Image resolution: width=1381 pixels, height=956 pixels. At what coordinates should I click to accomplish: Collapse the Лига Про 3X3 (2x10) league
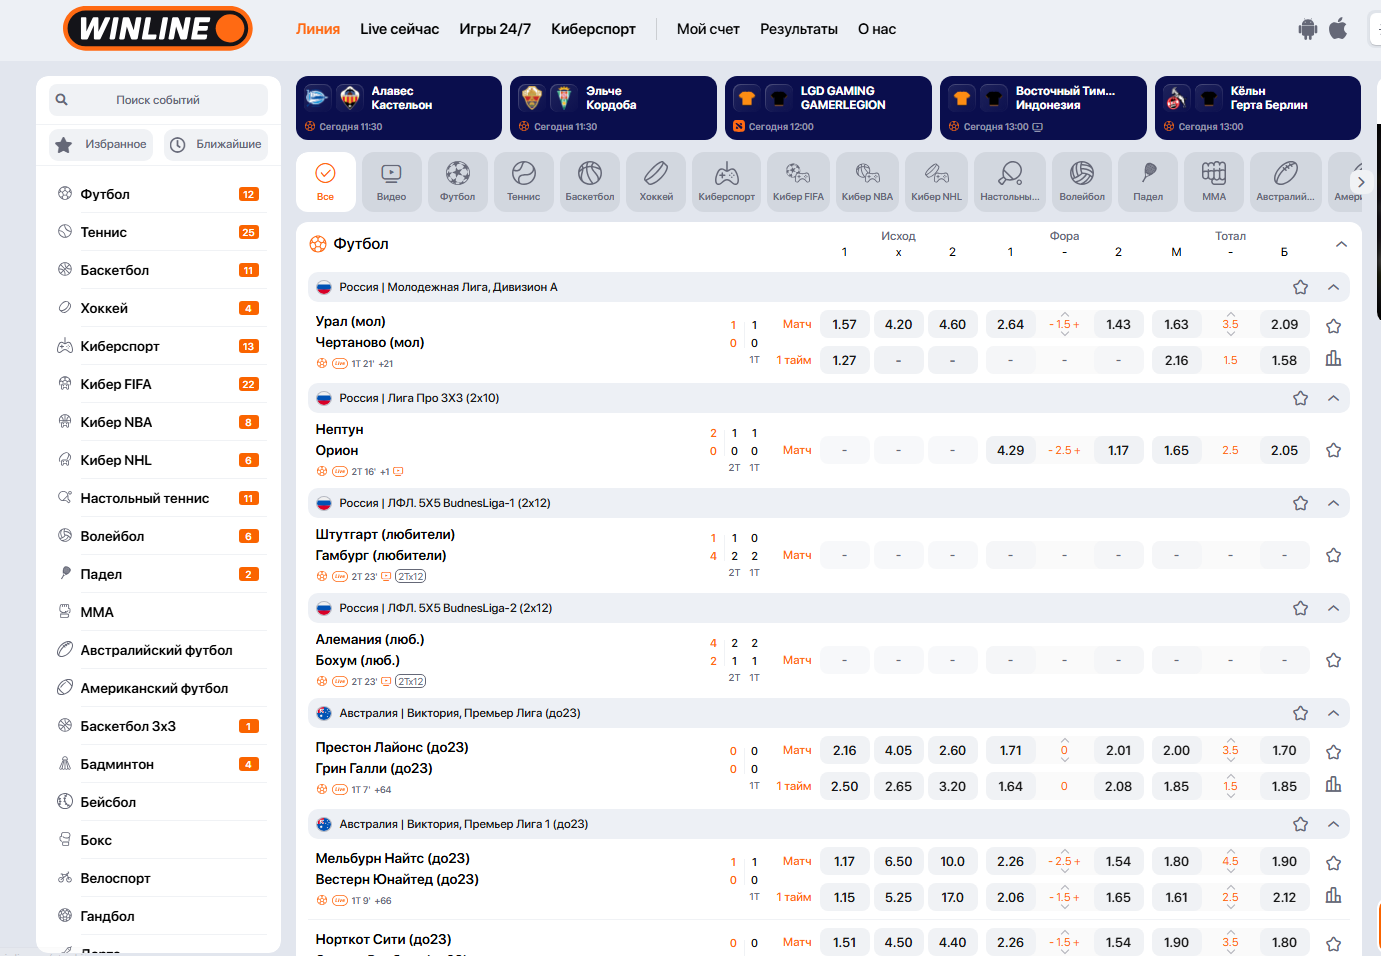[1333, 398]
